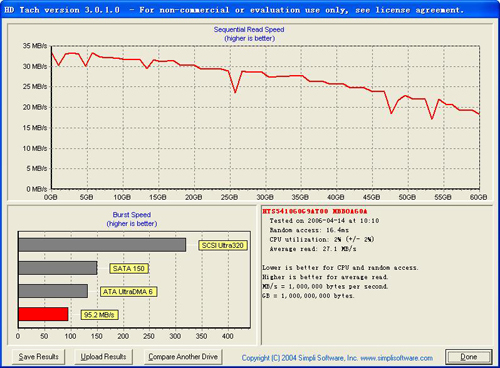The image size is (500, 368).
Task: Open Compare Another Drive
Action: coord(183,357)
